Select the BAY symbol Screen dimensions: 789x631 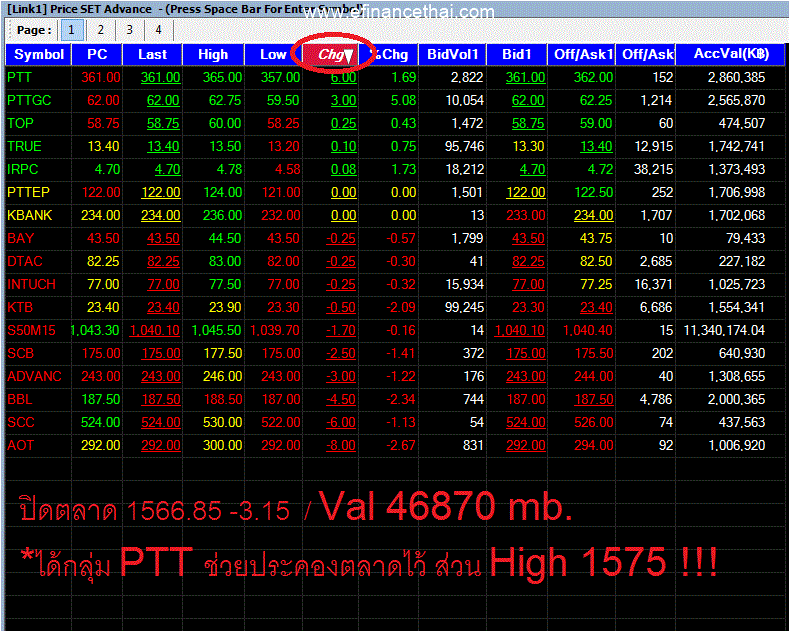[x=20, y=239]
